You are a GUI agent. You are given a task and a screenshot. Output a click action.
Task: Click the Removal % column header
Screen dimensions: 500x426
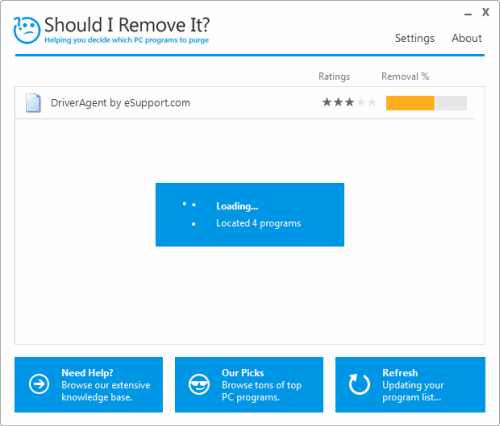[405, 76]
